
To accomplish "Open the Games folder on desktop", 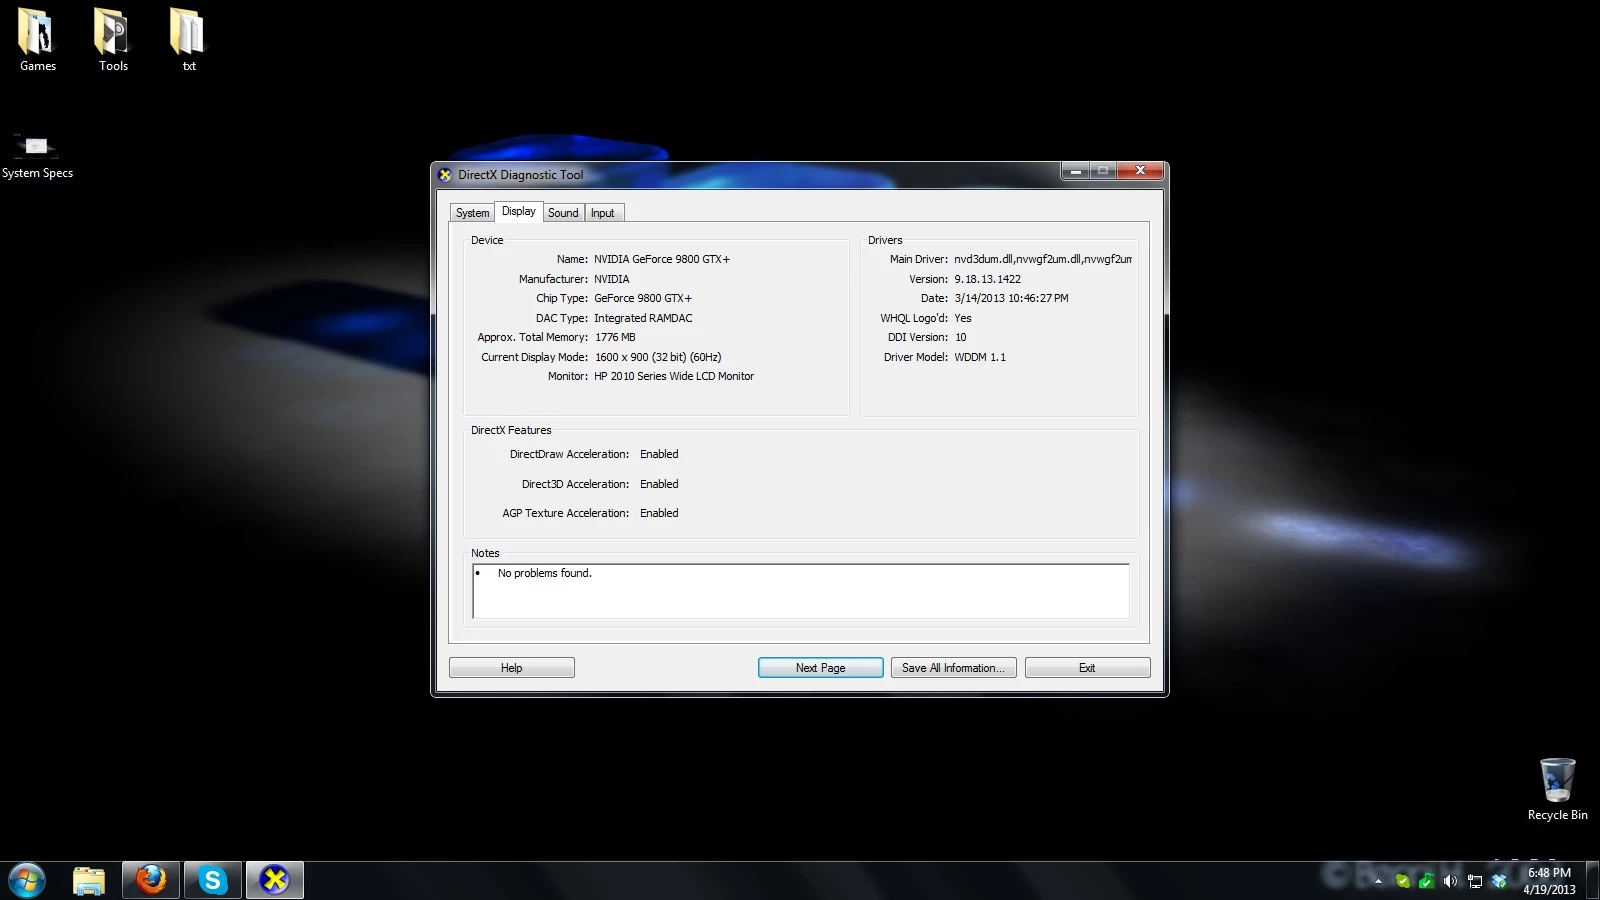I will click(x=37, y=40).
